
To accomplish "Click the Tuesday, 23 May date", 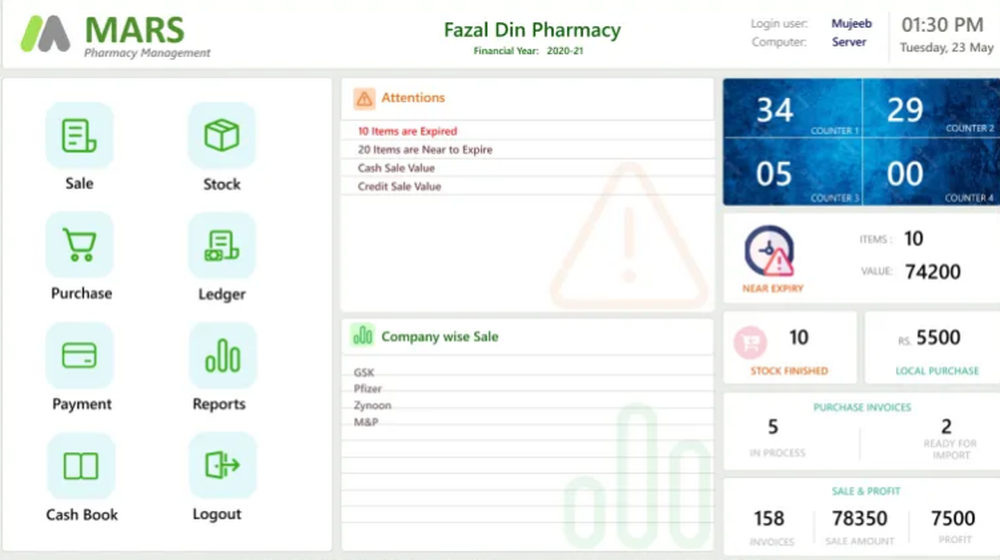I will [947, 47].
